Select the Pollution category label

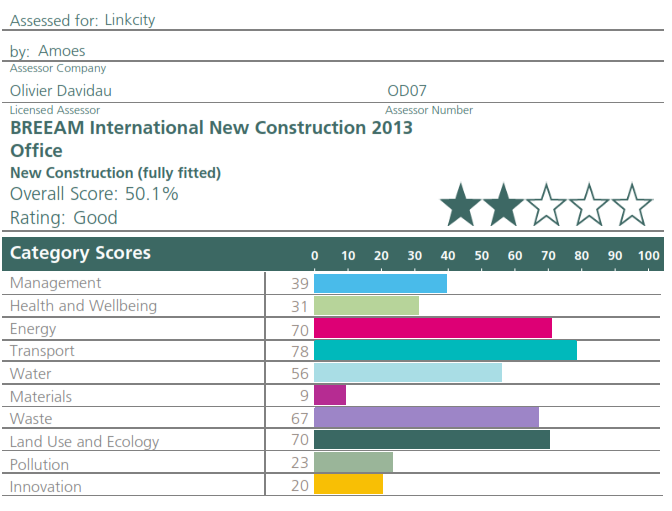39,465
